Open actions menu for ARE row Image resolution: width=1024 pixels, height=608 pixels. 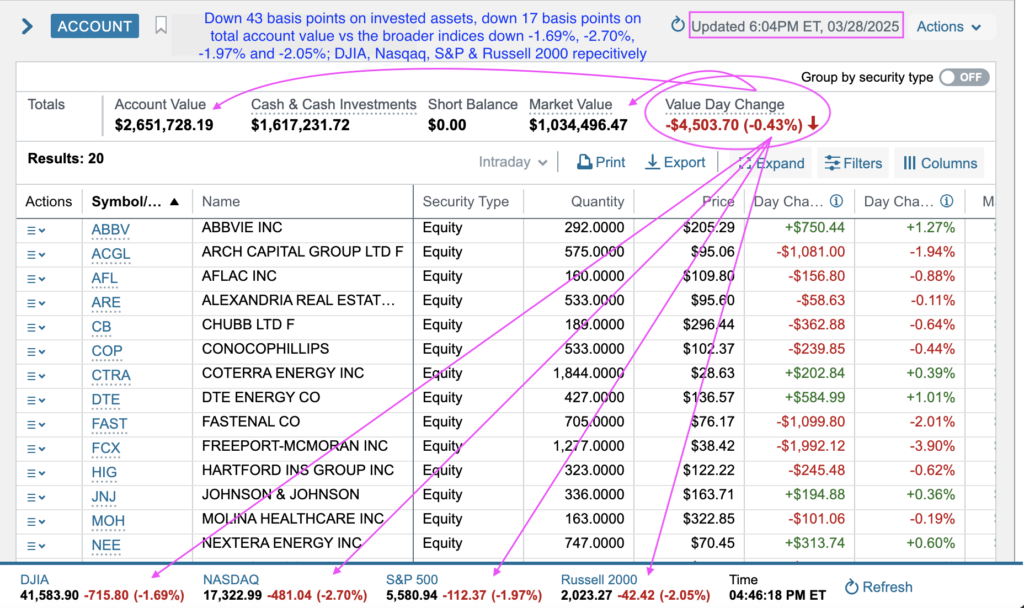point(36,303)
